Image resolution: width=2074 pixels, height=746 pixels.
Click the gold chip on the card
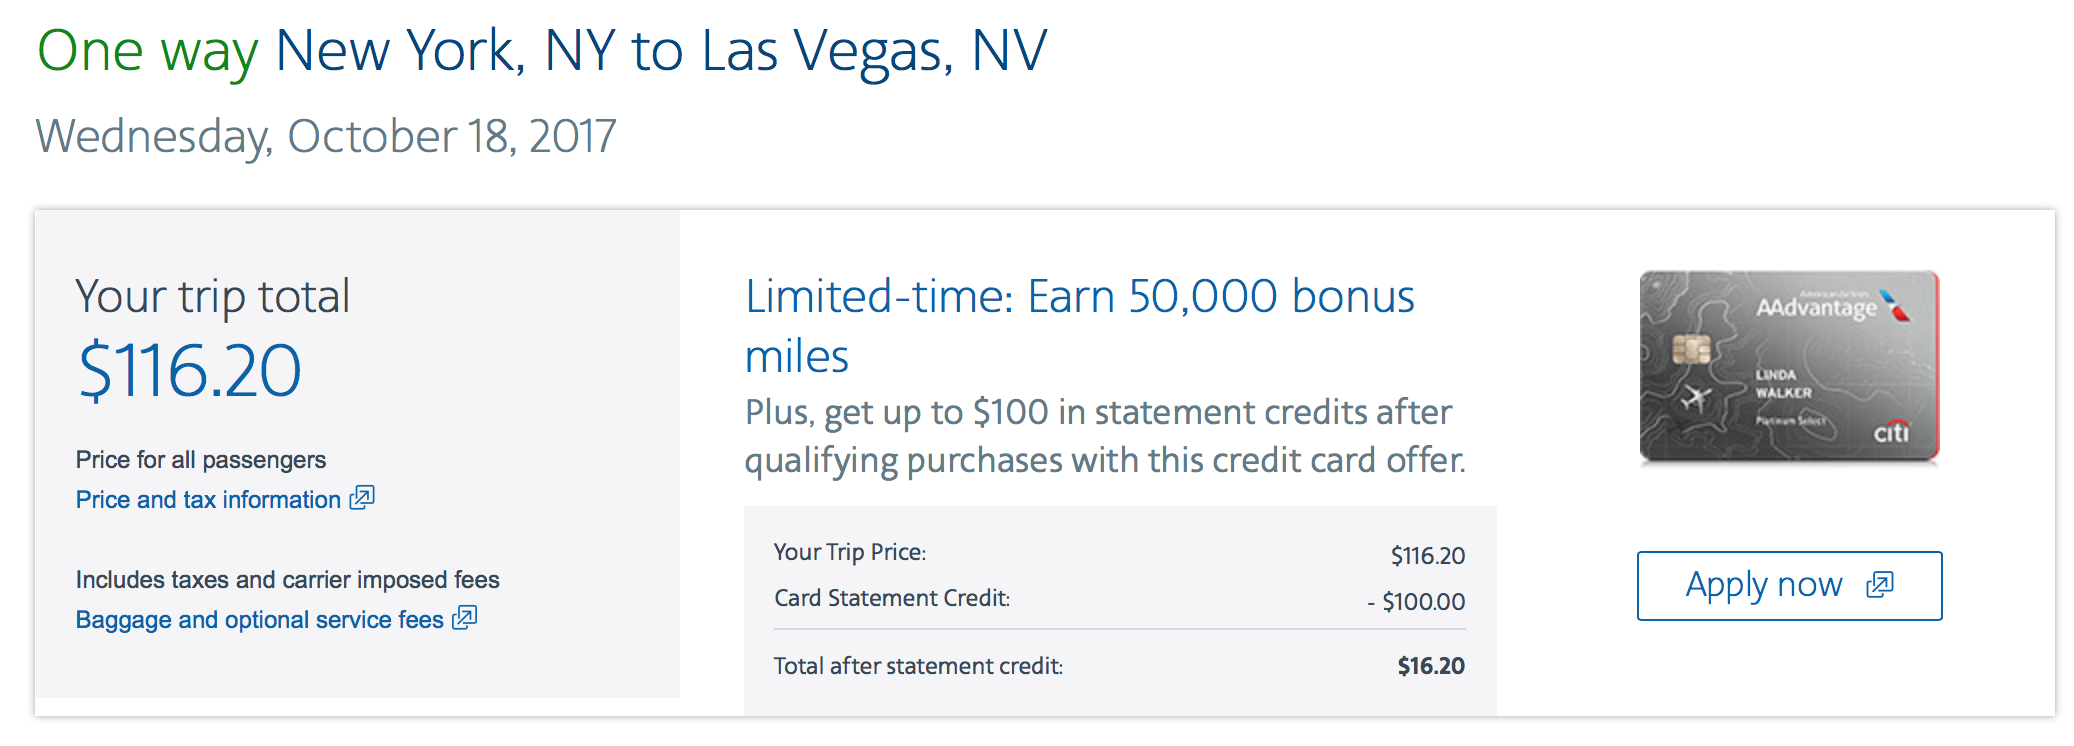1691,350
